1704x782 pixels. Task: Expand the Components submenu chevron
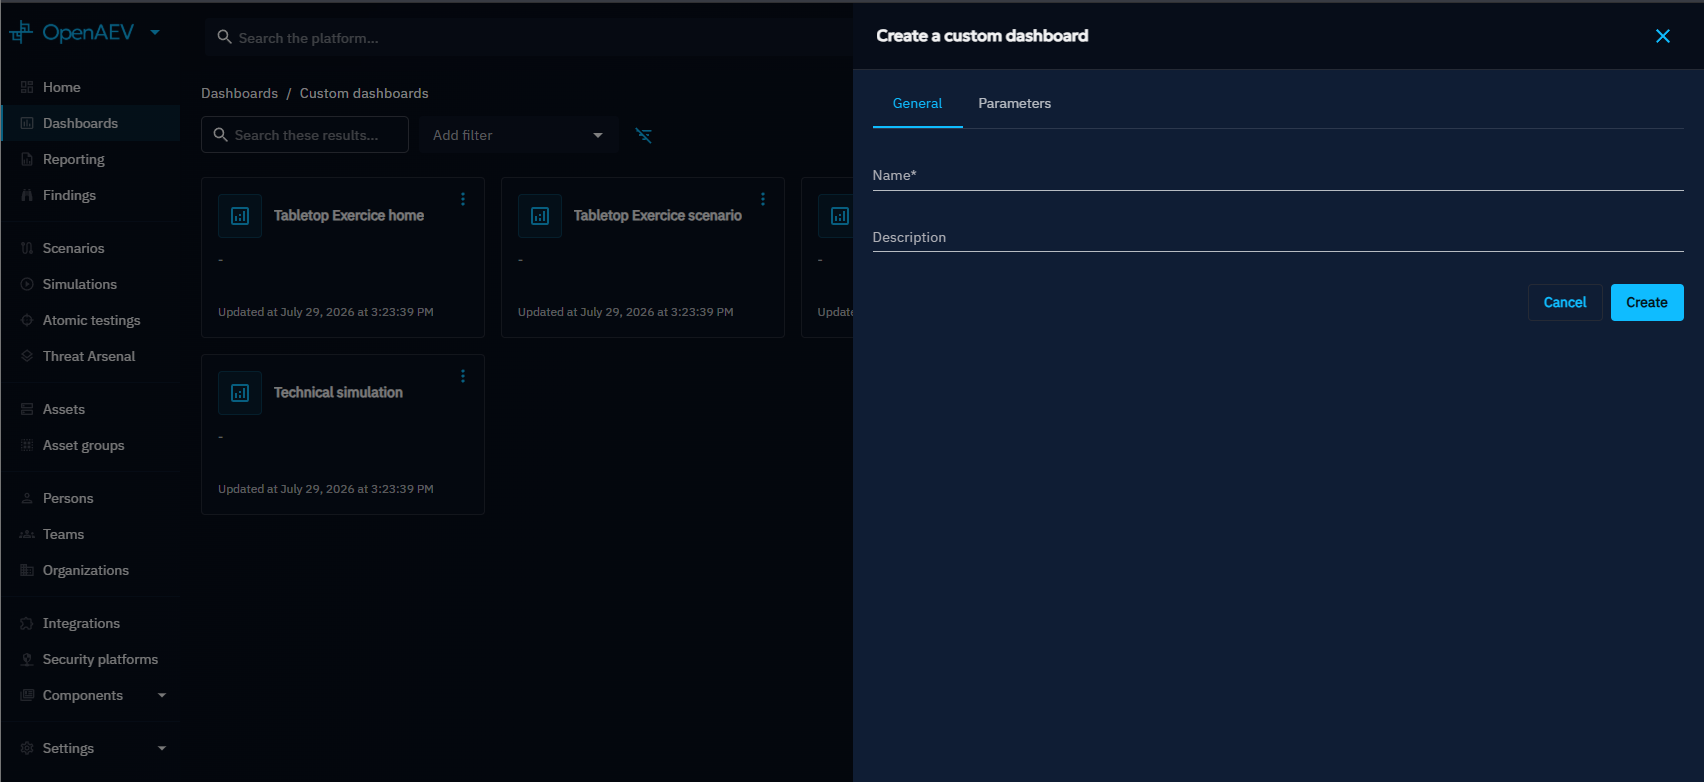click(x=162, y=695)
